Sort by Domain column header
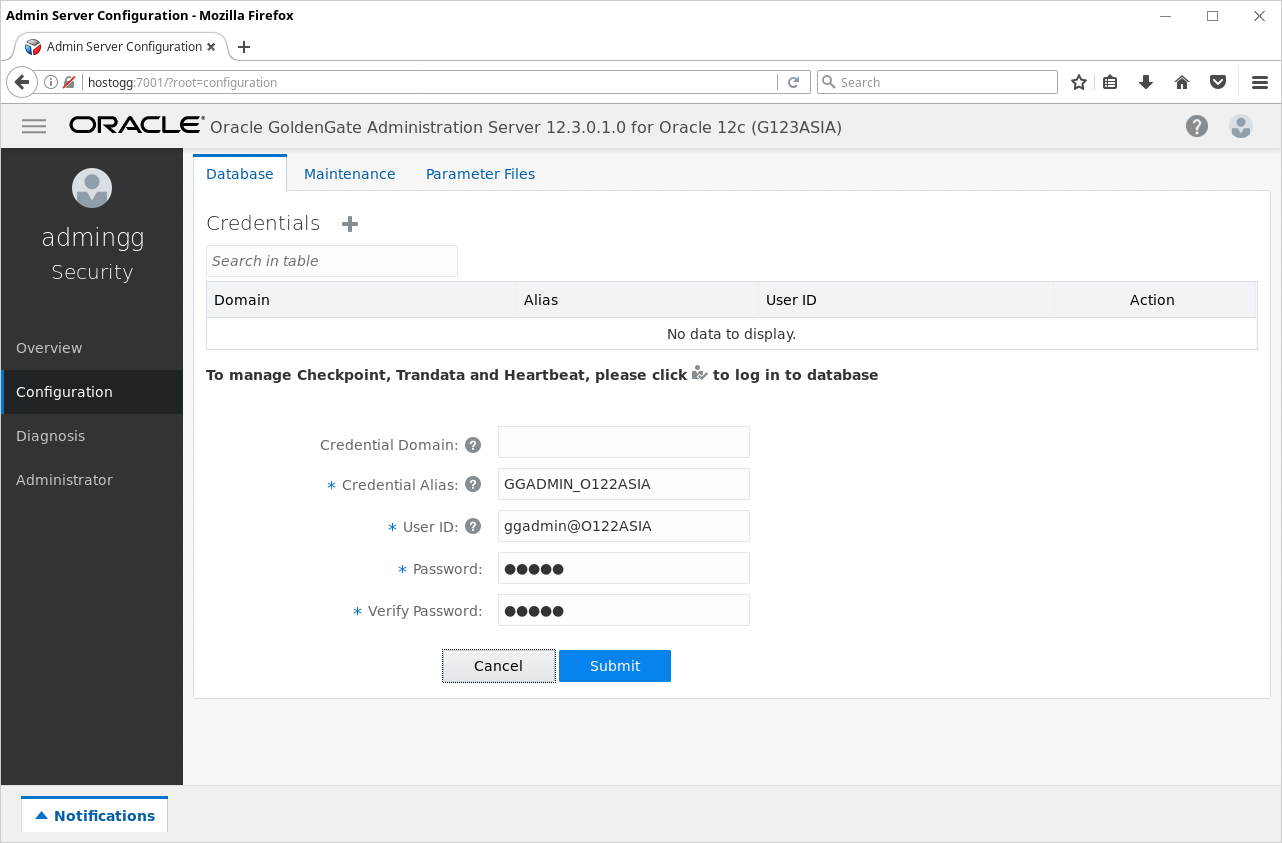This screenshot has height=843, width=1282. 361,300
